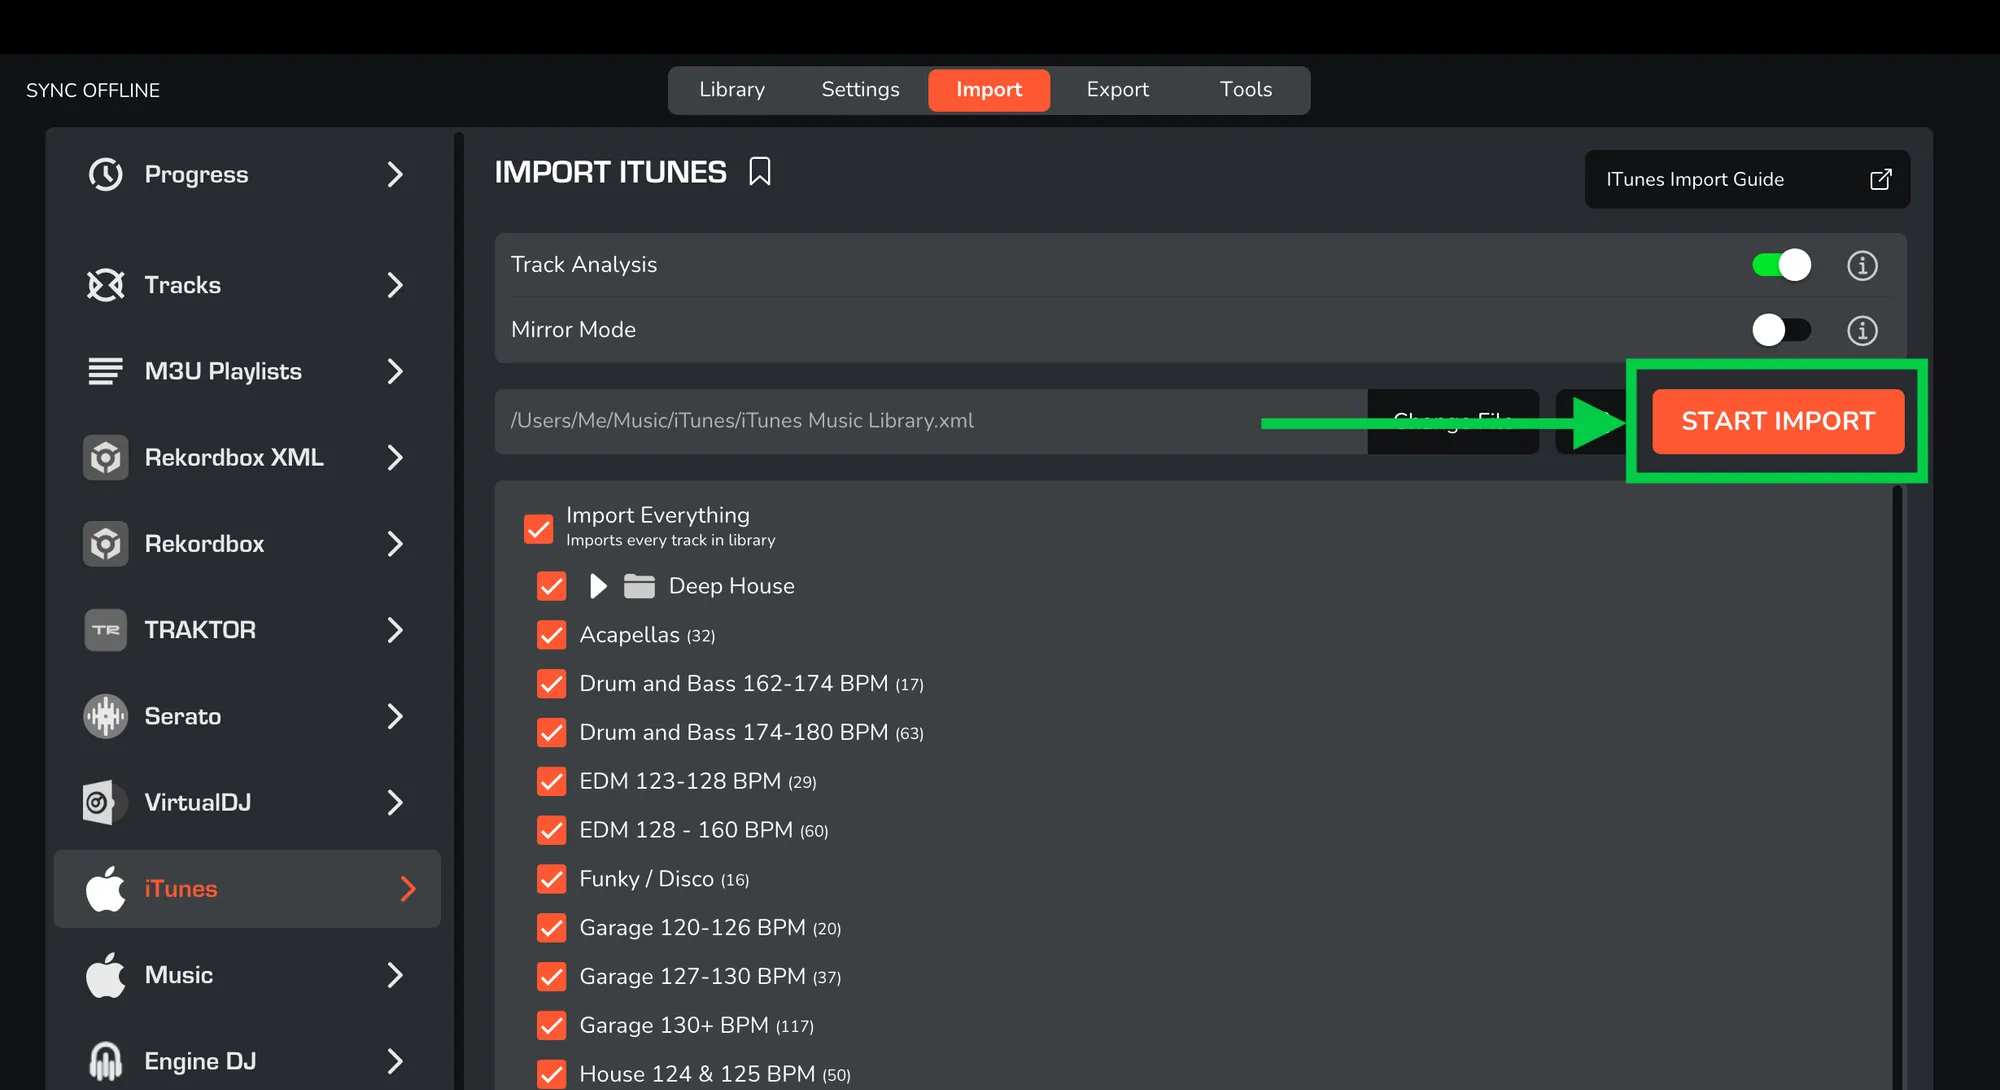
Task: Expand the M3U Playlists chevron
Action: [395, 372]
